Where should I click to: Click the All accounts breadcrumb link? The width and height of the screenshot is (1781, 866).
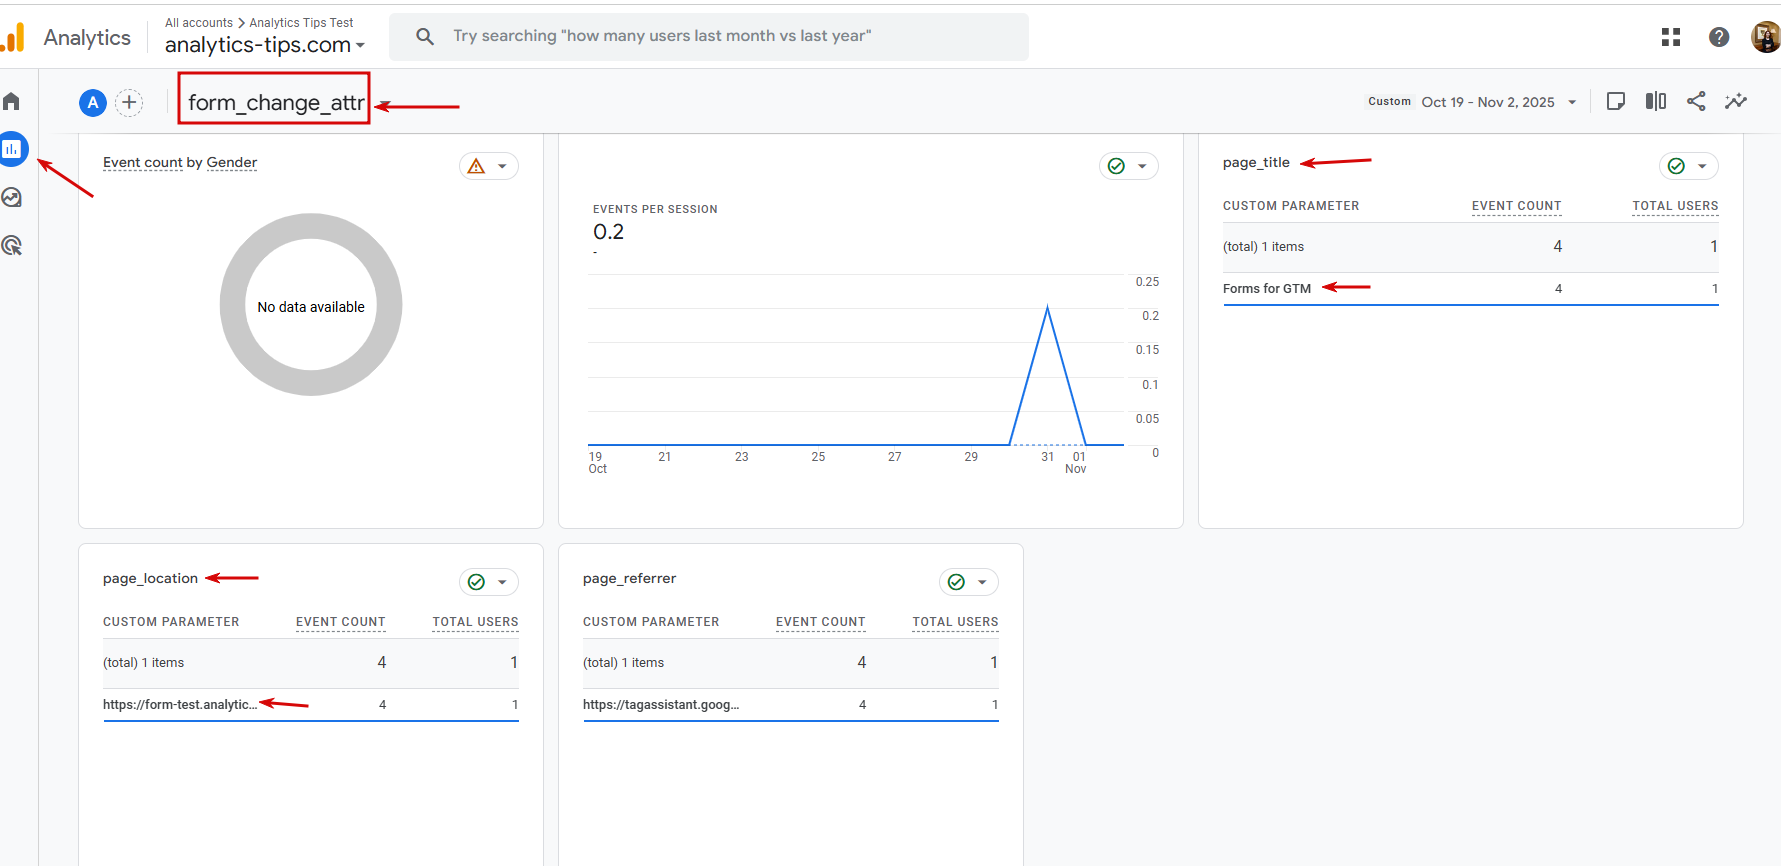click(198, 22)
